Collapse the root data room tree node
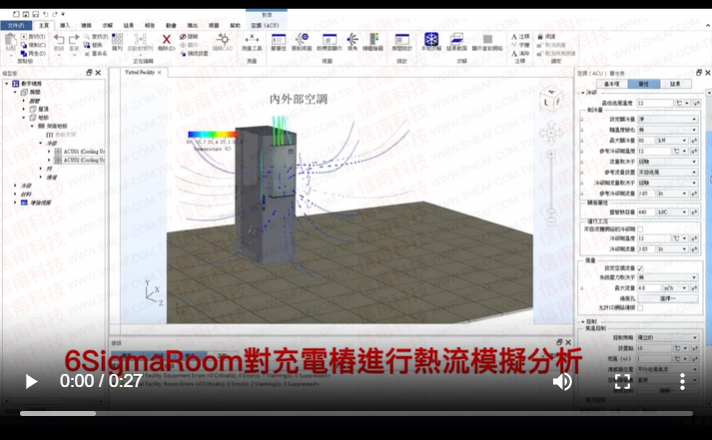Viewport: 712px width, 440px height. click(7, 84)
